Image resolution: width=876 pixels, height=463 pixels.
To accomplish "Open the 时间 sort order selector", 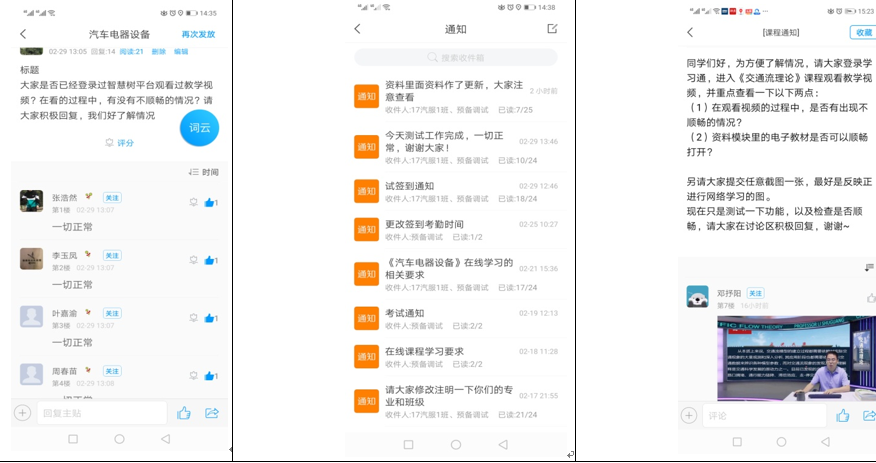I will [203, 173].
